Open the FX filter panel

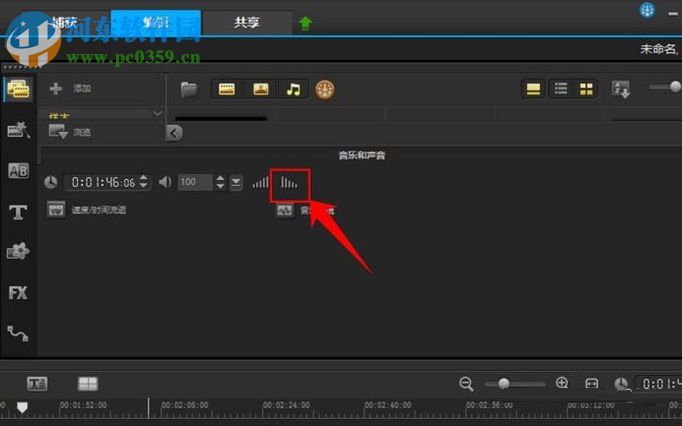(x=18, y=292)
